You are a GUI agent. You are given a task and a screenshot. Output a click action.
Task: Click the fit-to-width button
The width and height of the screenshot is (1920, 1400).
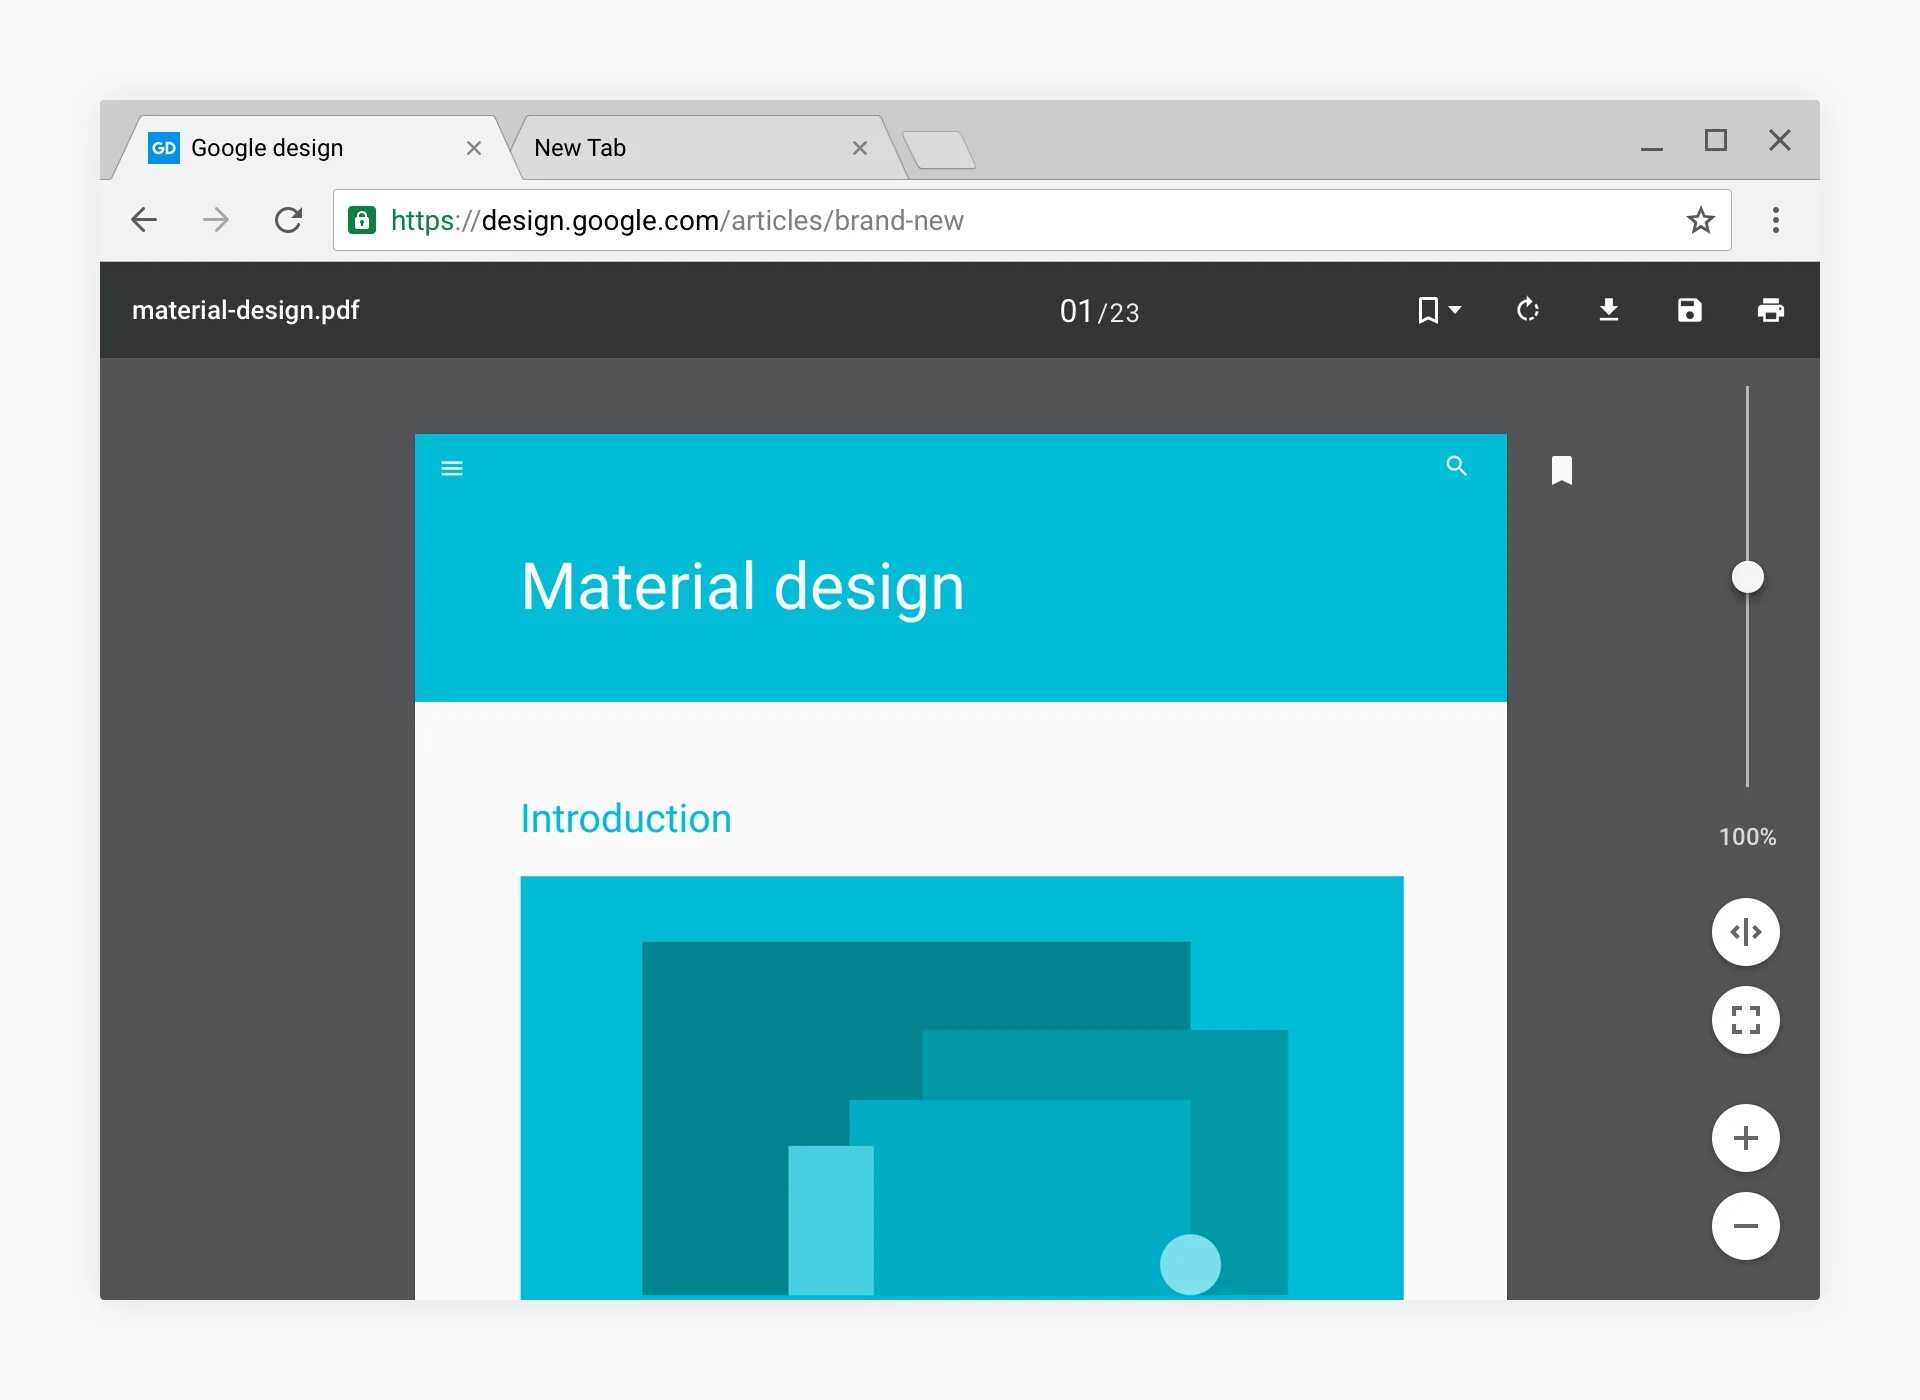coord(1745,932)
